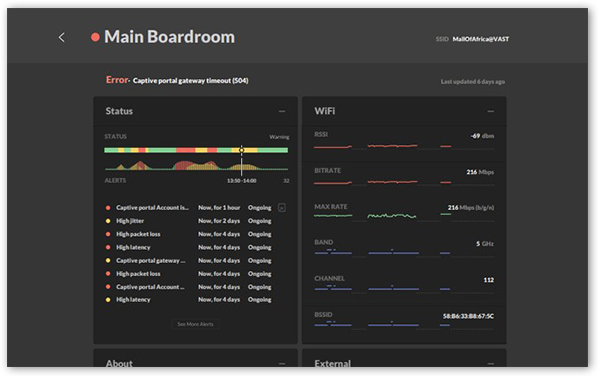The image size is (600, 378).
Task: Select the timeline marker on status bar
Action: pyautogui.click(x=241, y=150)
